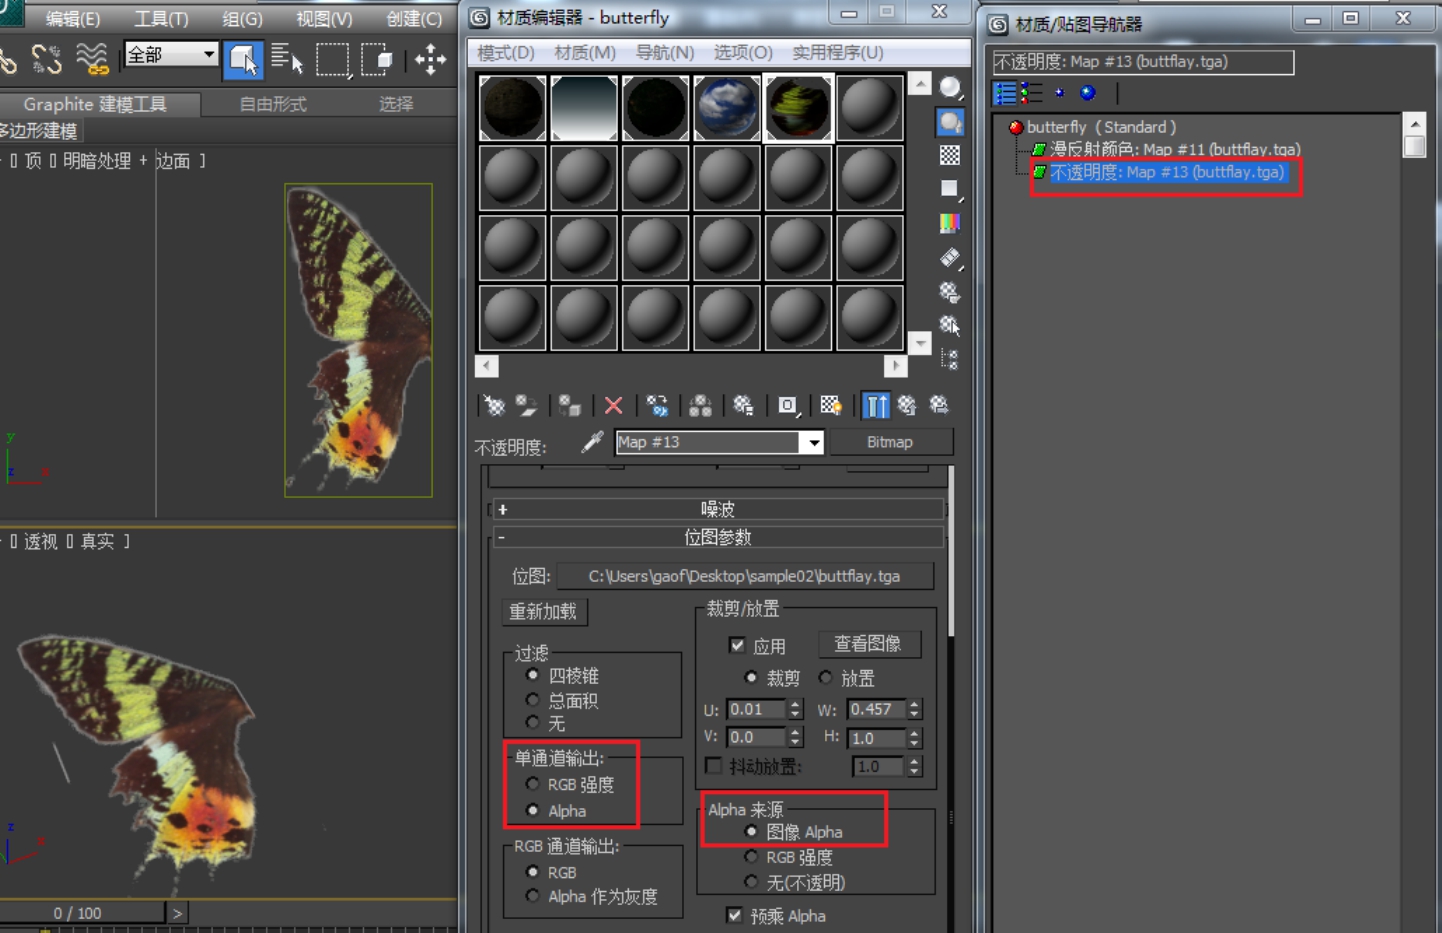This screenshot has width=1442, height=933.
Task: Click the 重新加载 button
Action: 543,611
